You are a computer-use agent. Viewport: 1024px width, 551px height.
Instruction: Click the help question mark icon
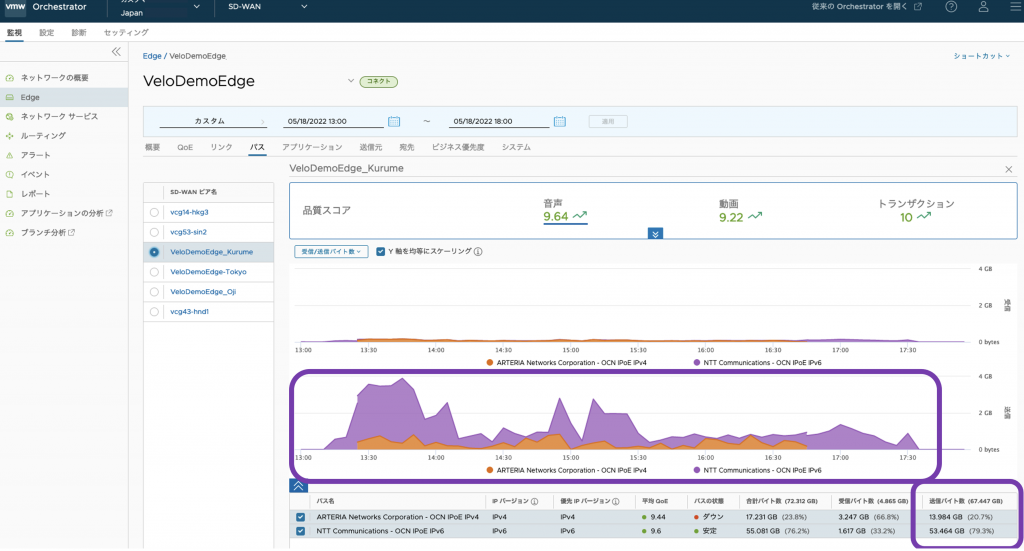click(950, 8)
